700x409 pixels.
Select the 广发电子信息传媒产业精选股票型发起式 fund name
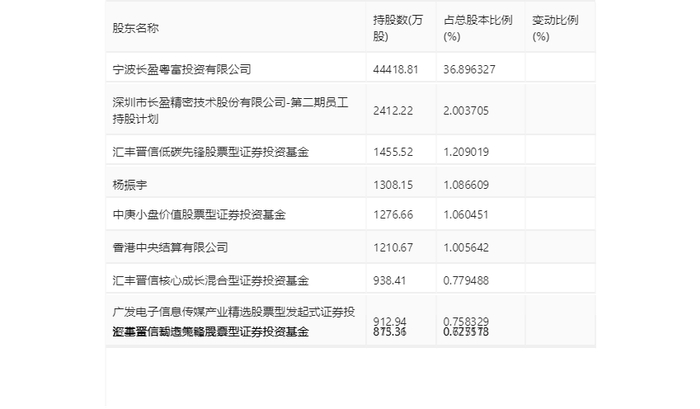[x=234, y=312]
